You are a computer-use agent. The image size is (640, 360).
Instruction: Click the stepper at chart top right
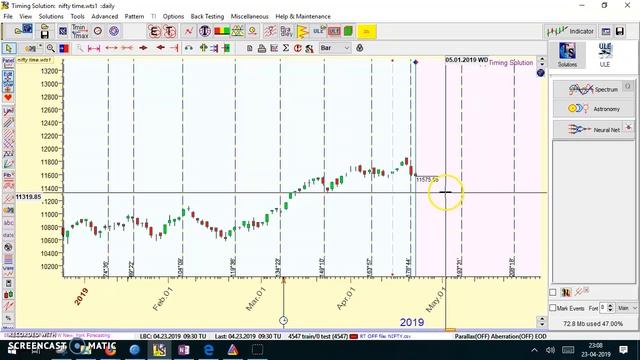(x=542, y=62)
